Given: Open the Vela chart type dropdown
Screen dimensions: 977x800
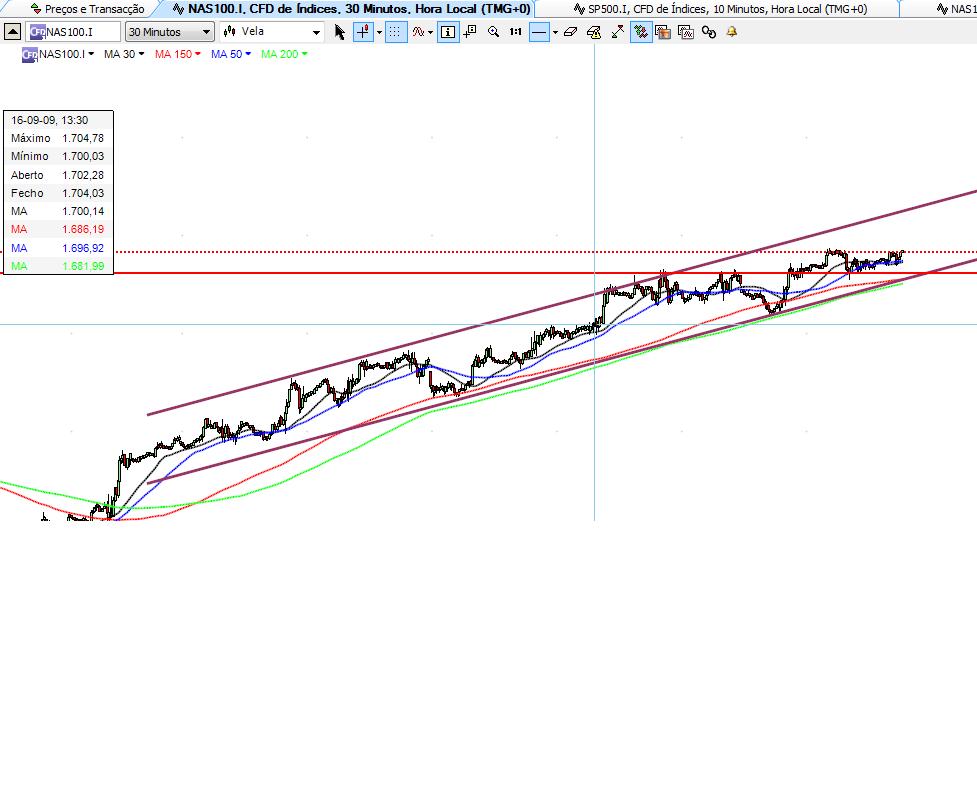Looking at the screenshot, I should point(272,32).
